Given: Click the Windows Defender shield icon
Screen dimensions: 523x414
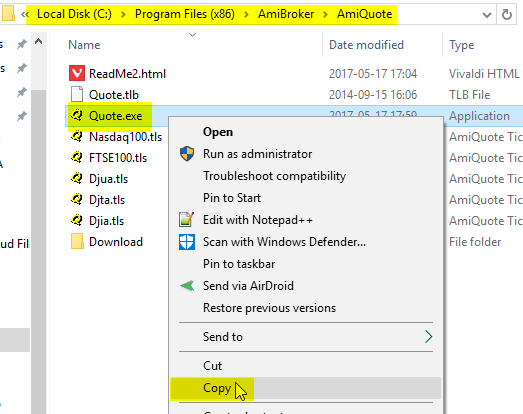Looking at the screenshot, I should pyautogui.click(x=187, y=242).
